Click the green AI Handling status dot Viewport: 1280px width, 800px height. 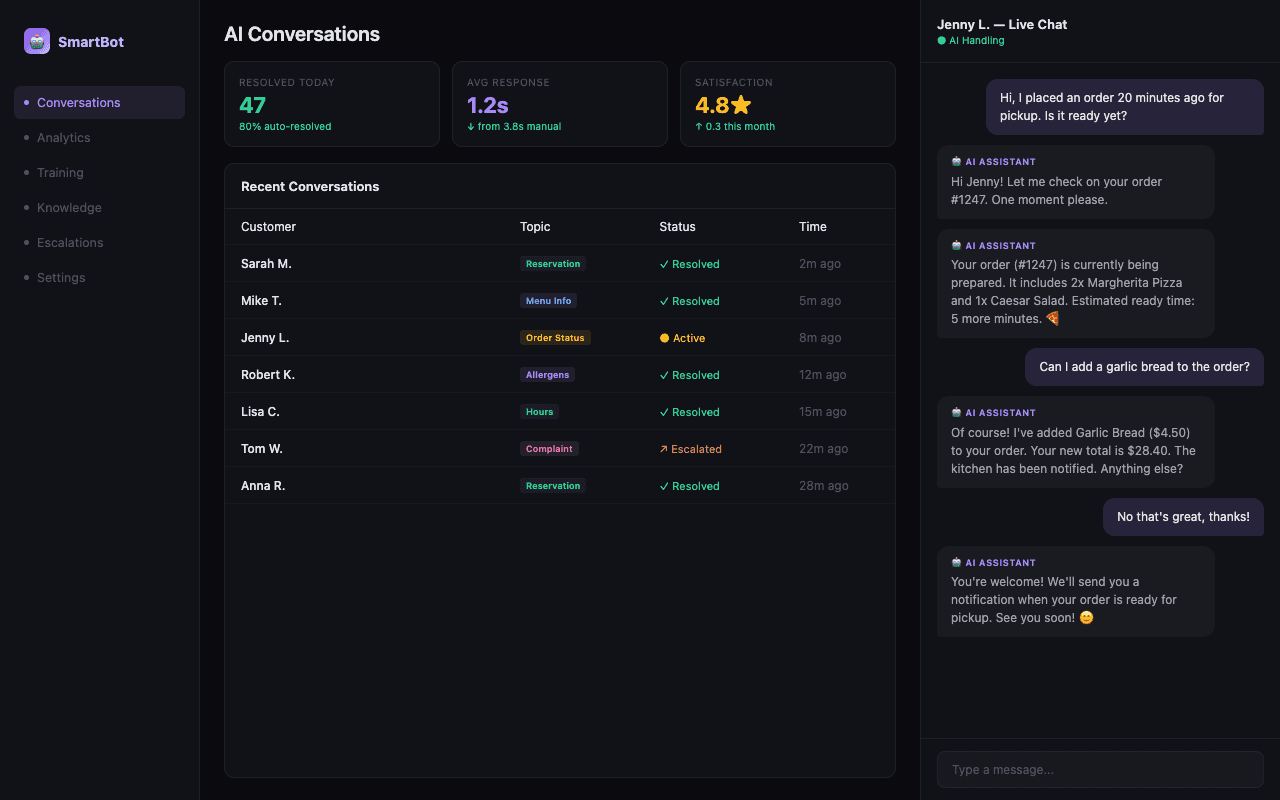pos(940,40)
